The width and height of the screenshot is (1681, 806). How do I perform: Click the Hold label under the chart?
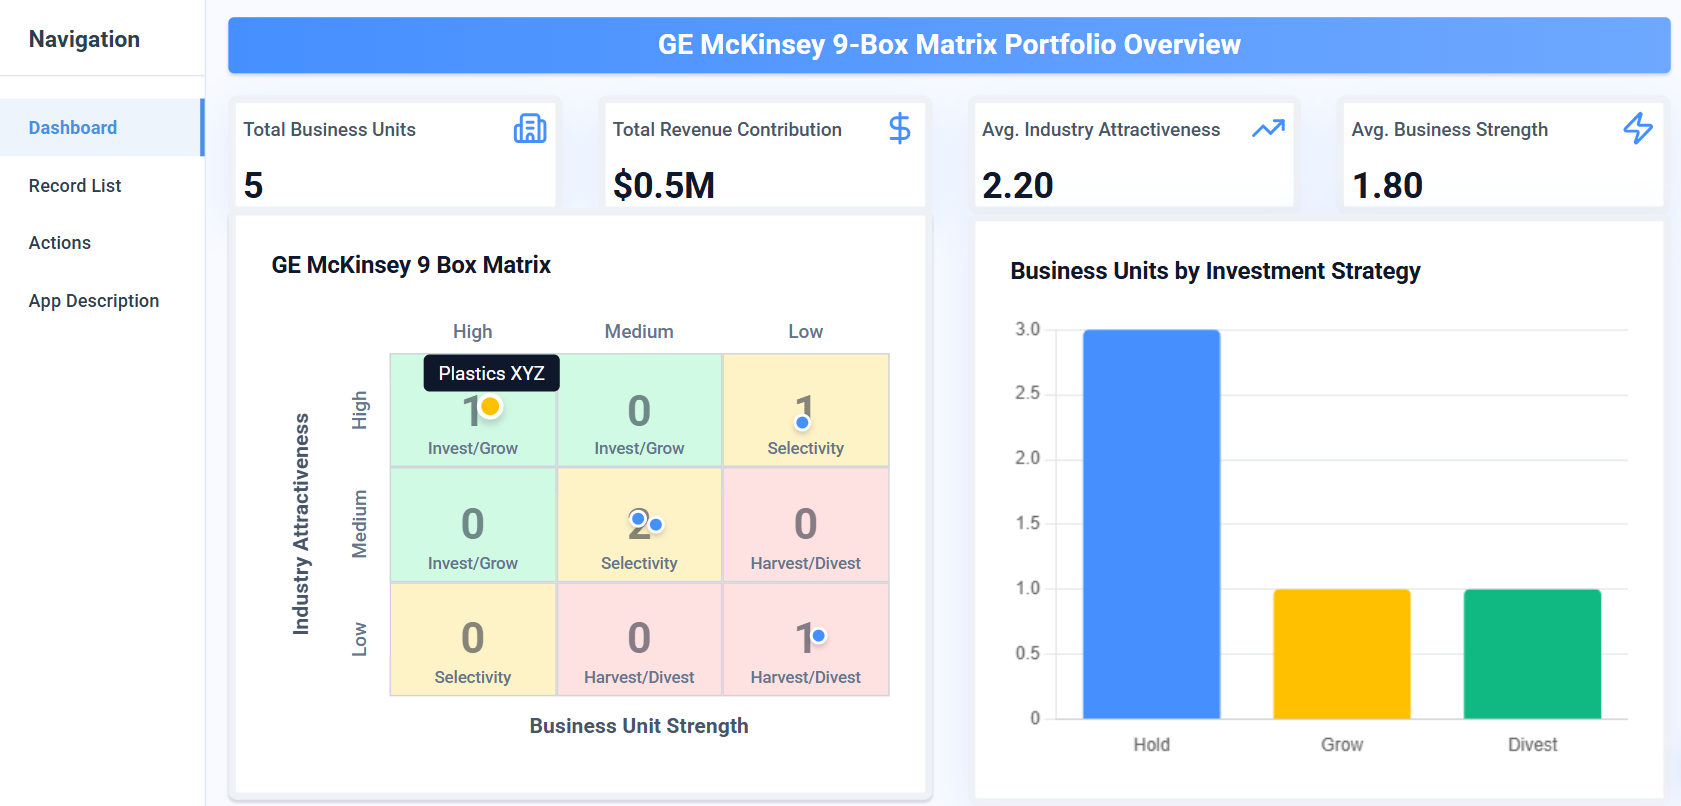(x=1151, y=745)
